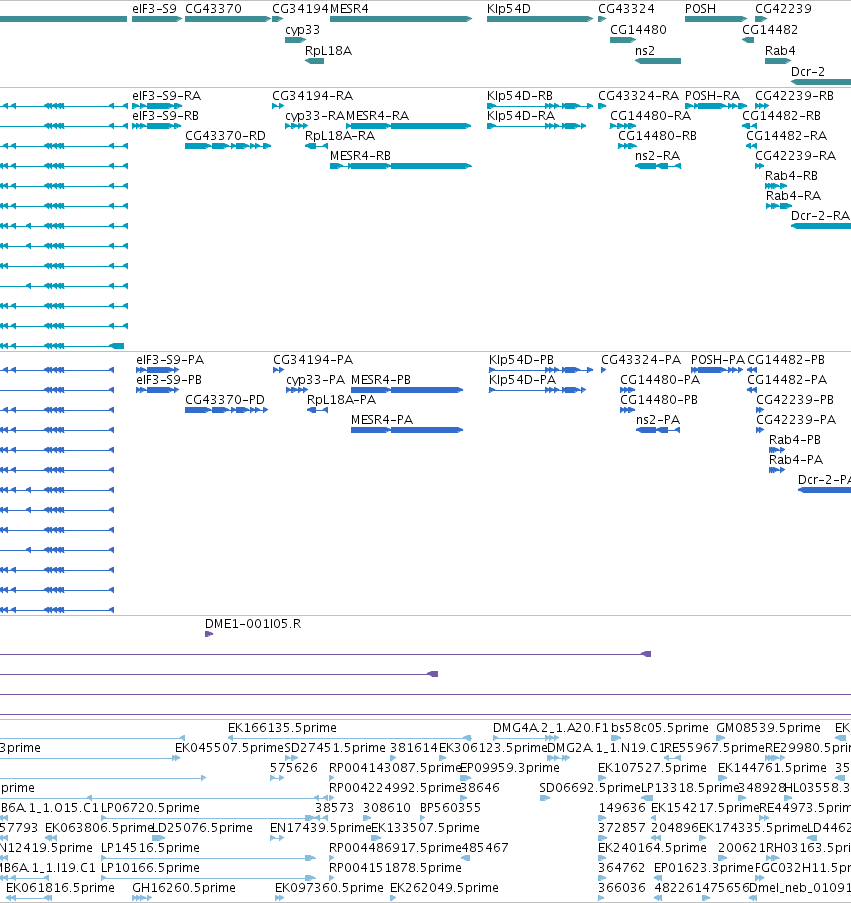Select the RpL18A-PA protein label
The width and height of the screenshot is (851, 903).
click(341, 400)
